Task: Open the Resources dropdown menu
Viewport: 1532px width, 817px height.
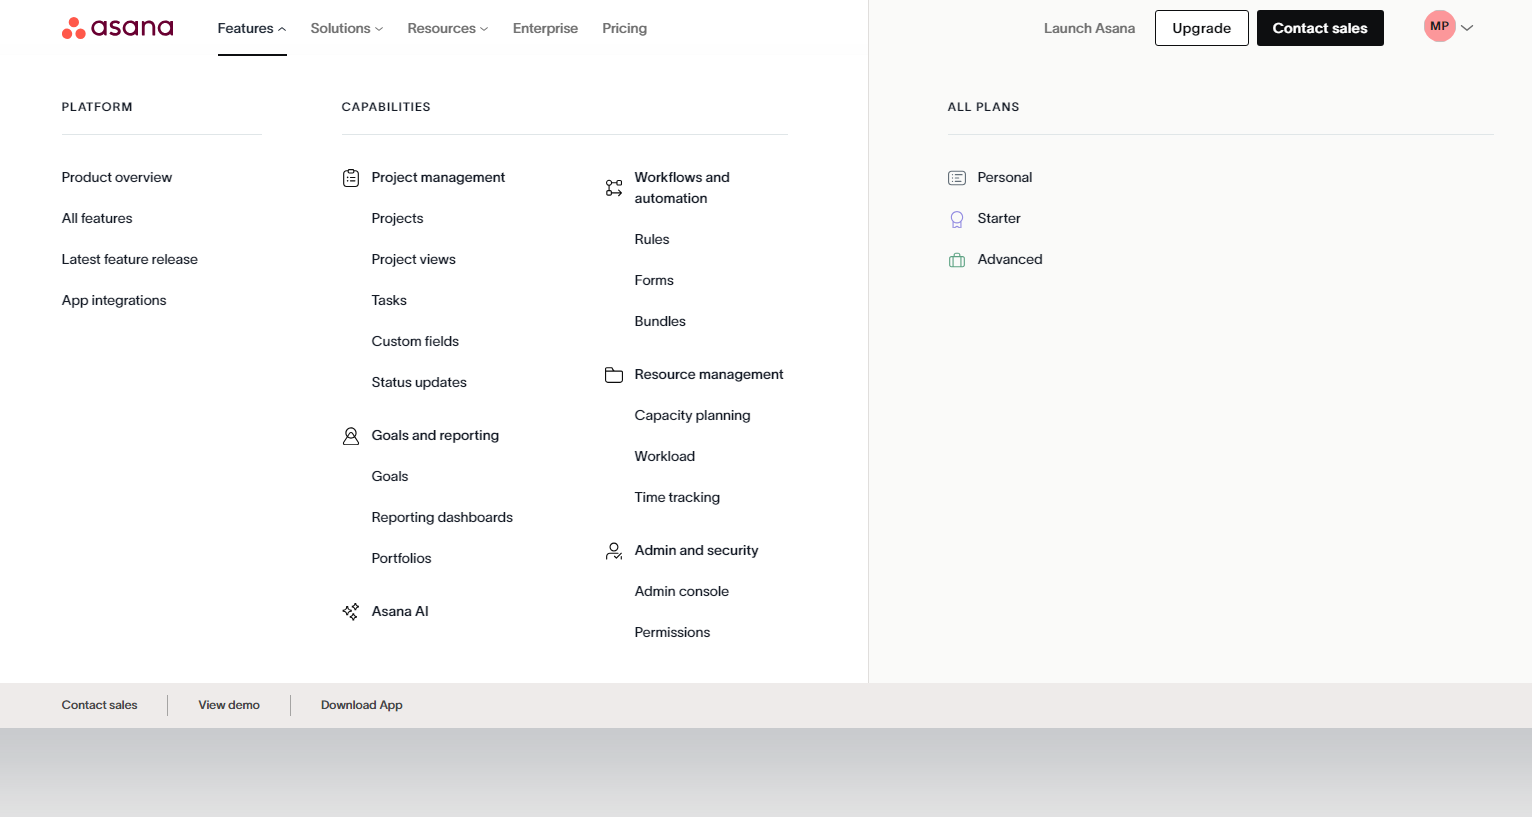Action: tap(447, 29)
